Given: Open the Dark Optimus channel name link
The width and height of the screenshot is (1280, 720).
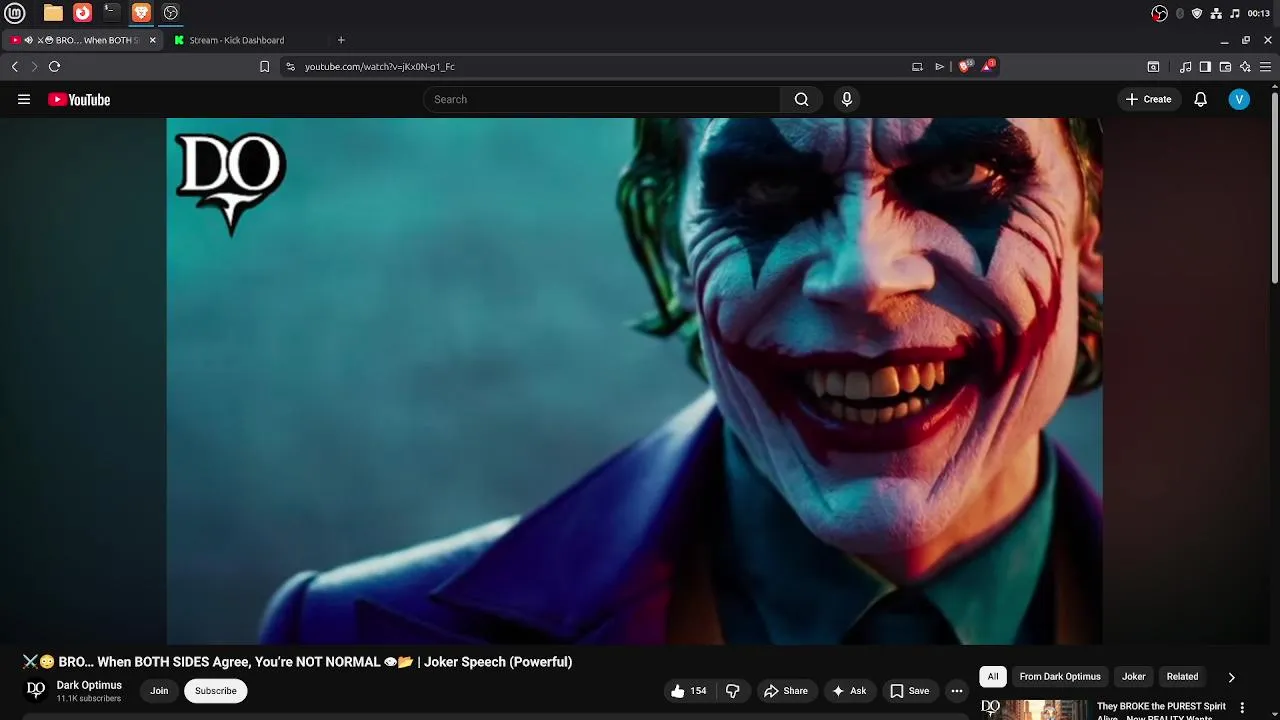Looking at the screenshot, I should (89, 685).
